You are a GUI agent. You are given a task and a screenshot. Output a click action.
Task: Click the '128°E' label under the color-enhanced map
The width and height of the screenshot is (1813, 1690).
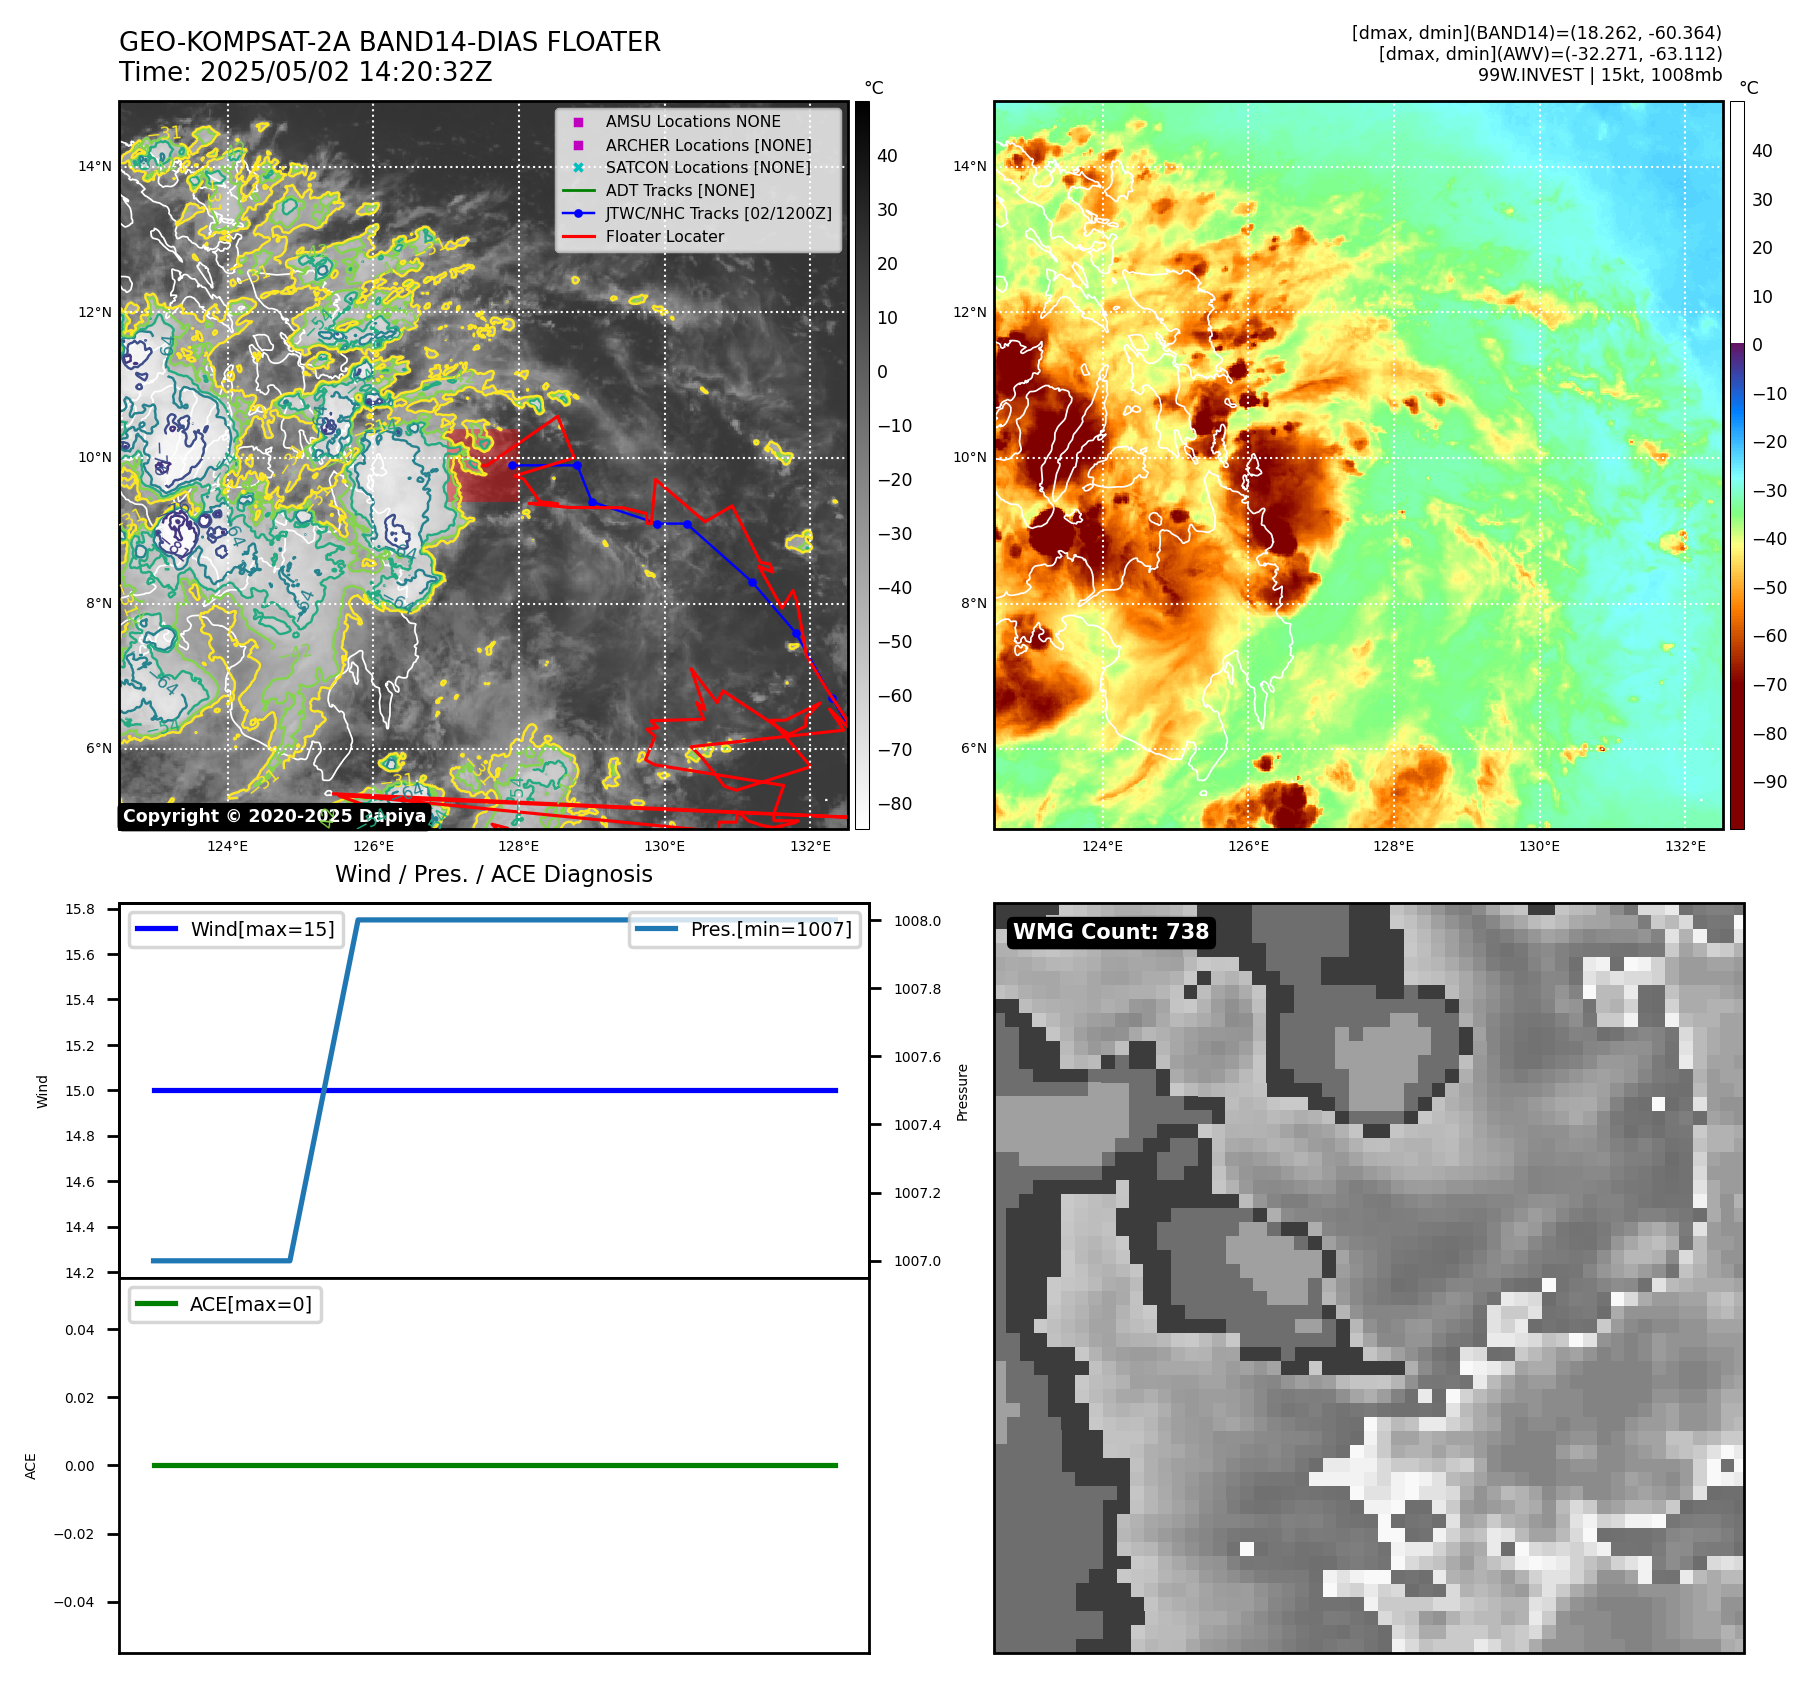(1393, 846)
